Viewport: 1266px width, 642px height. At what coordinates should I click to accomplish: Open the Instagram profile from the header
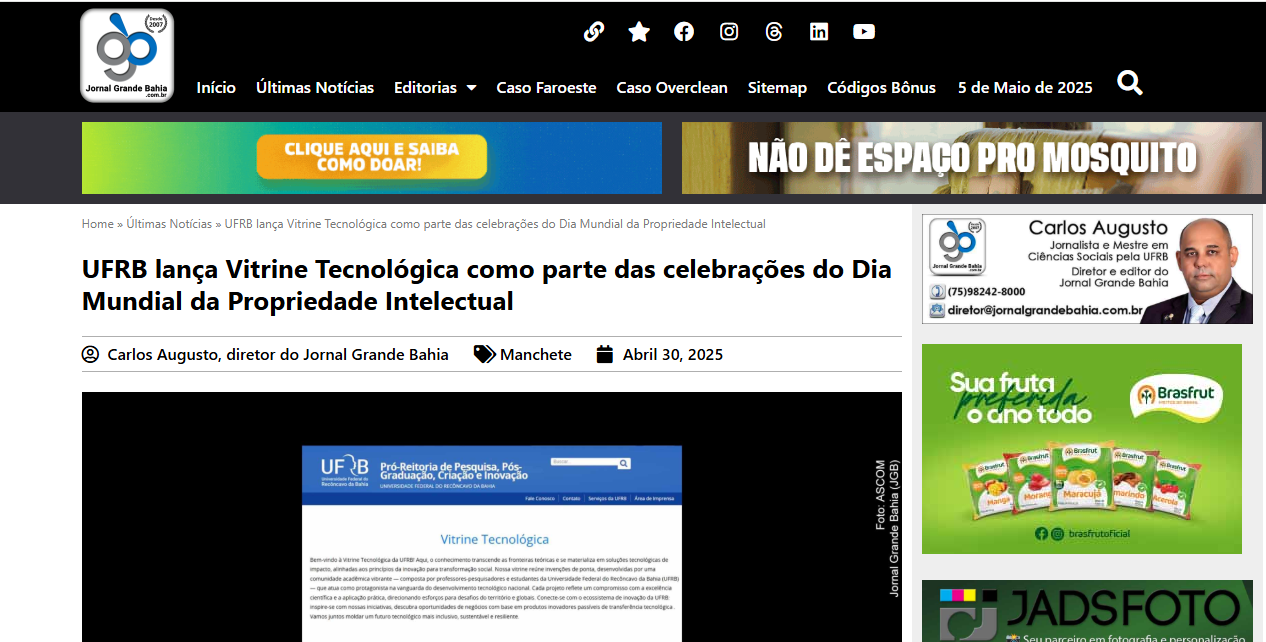729,32
